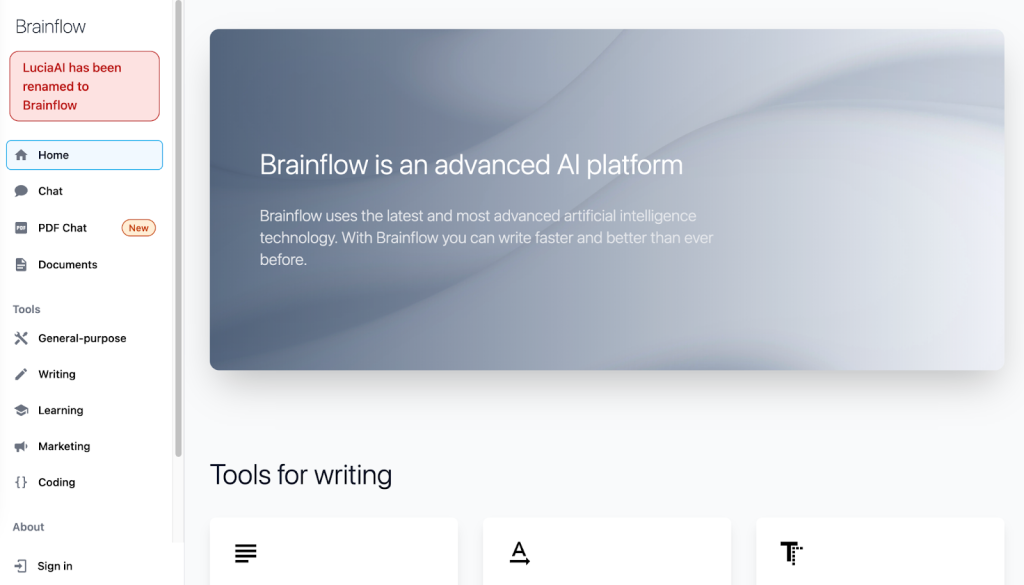Open PDF Chat from sidebar
The width and height of the screenshot is (1024, 585).
[84, 228]
